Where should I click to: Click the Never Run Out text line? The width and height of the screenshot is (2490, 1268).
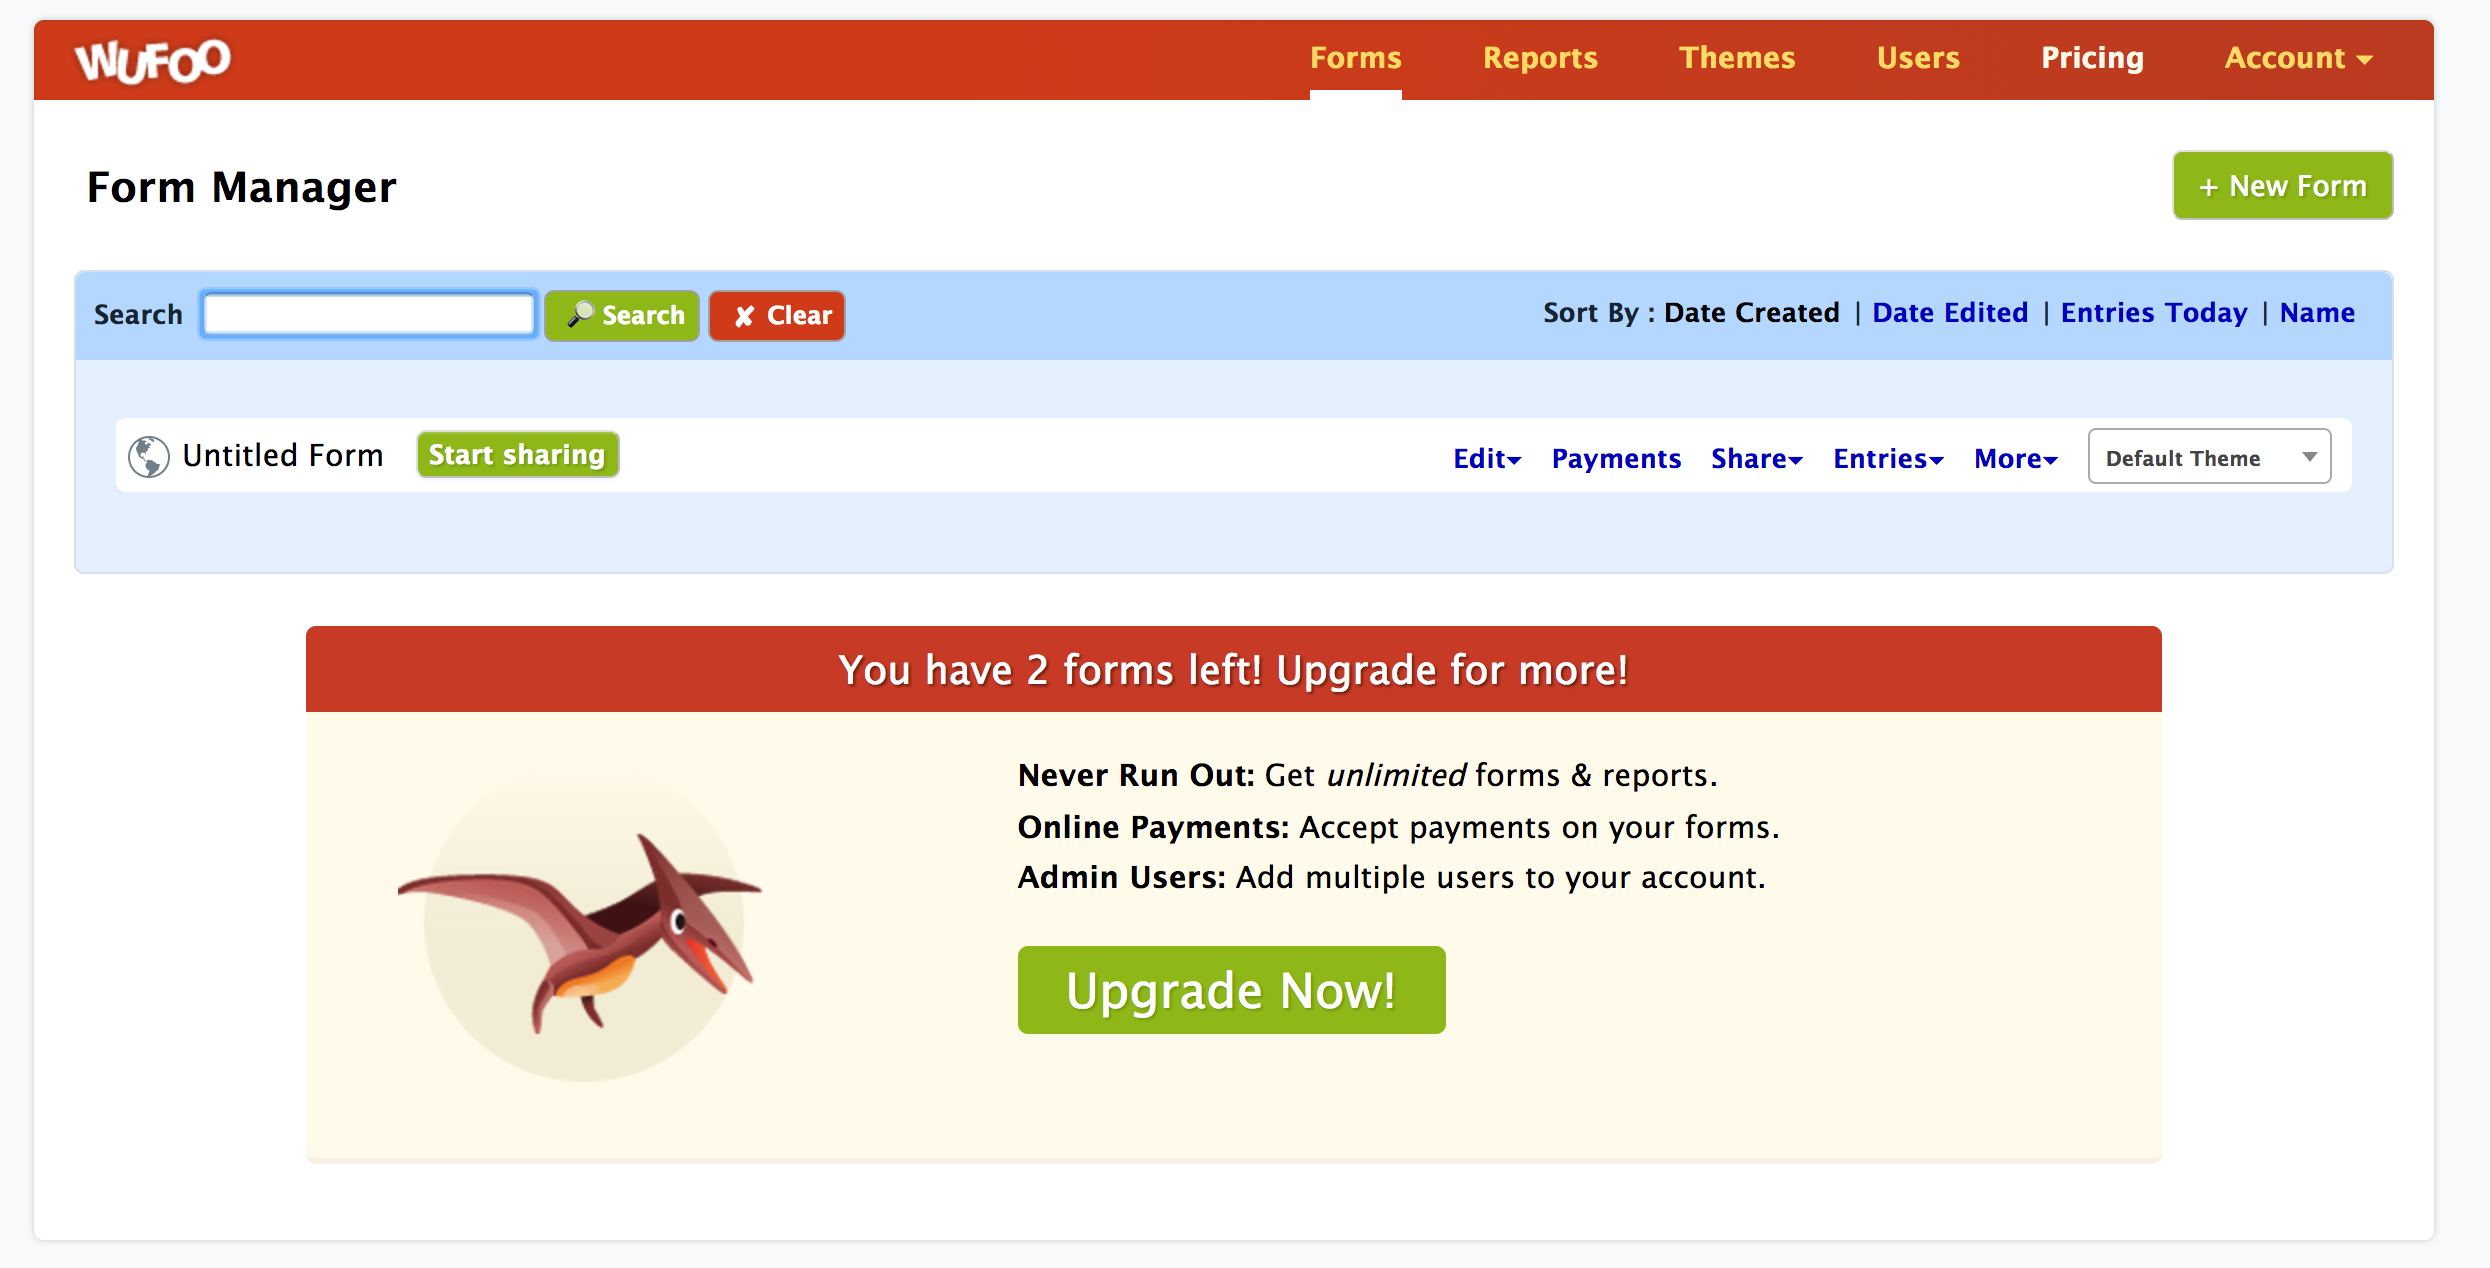click(1367, 775)
